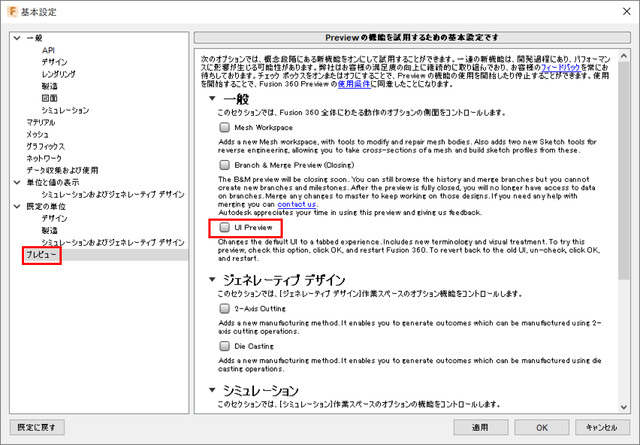Open the 使用条件 terms link

pos(354,84)
